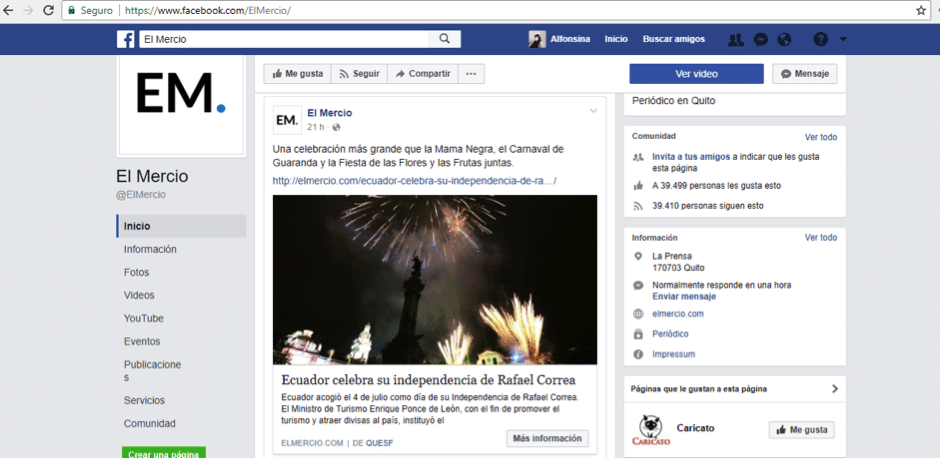Open Fotos section in sidebar
The image size is (941, 459).
[x=137, y=272]
